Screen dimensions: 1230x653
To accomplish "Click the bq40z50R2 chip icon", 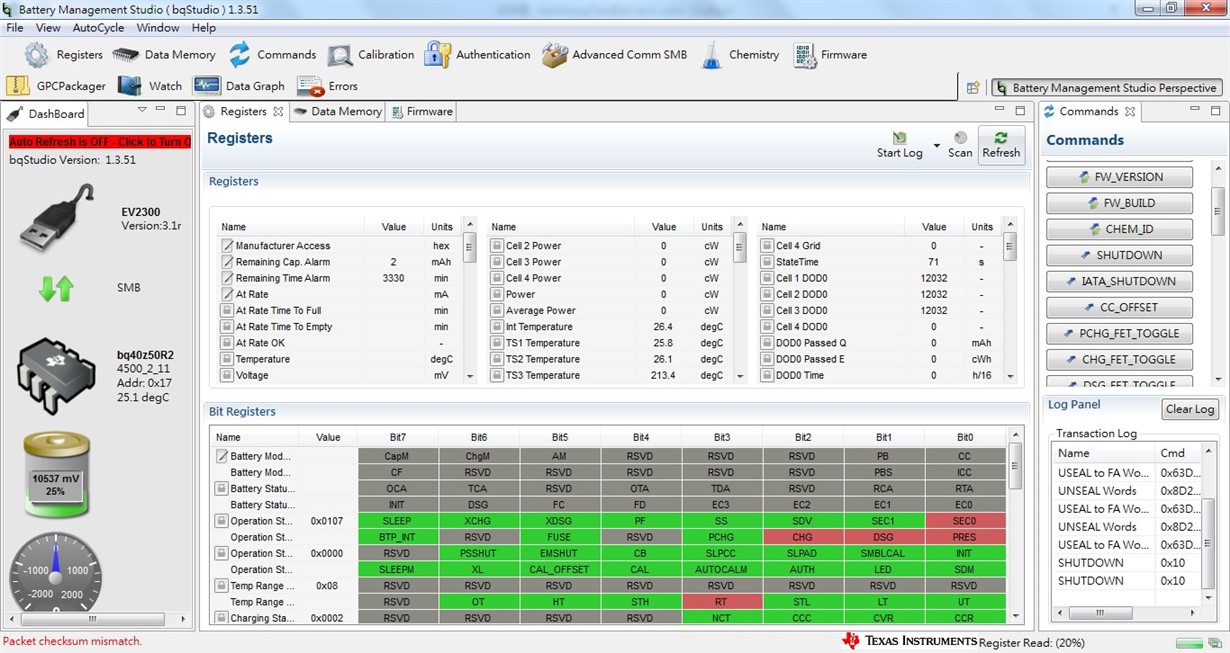I will [x=56, y=375].
